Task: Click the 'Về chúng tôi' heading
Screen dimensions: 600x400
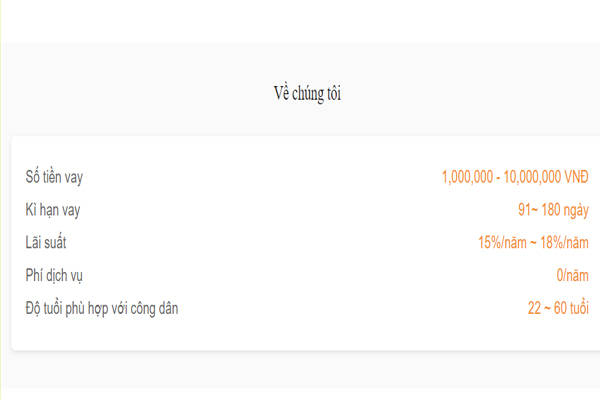Action: tap(307, 94)
